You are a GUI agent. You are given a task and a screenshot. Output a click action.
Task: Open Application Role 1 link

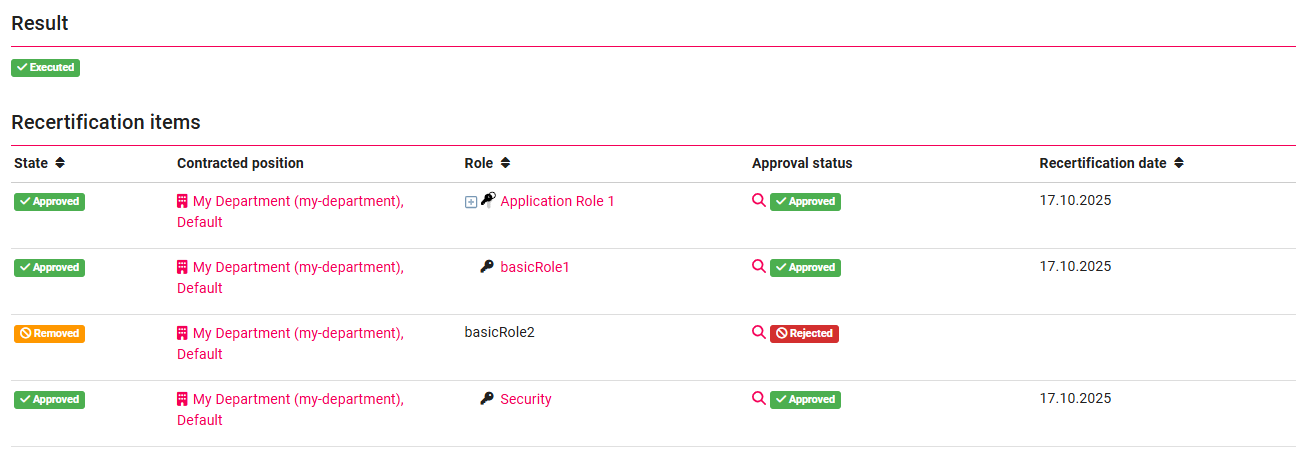click(557, 201)
